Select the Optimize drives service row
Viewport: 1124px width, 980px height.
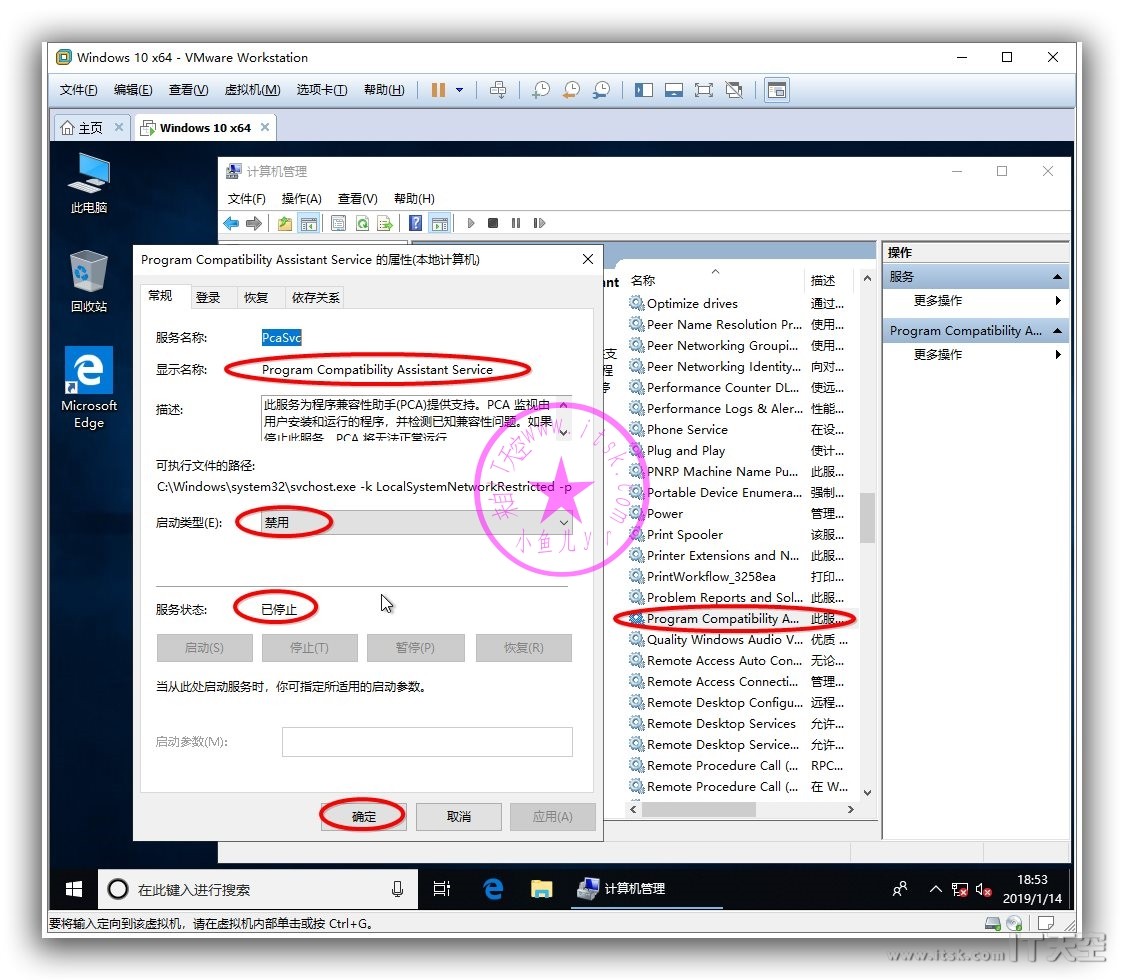pyautogui.click(x=738, y=303)
